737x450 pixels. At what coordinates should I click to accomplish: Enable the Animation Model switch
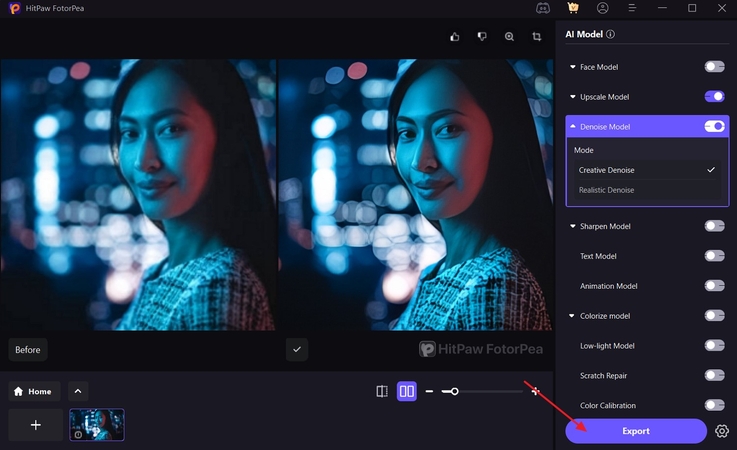pos(714,286)
